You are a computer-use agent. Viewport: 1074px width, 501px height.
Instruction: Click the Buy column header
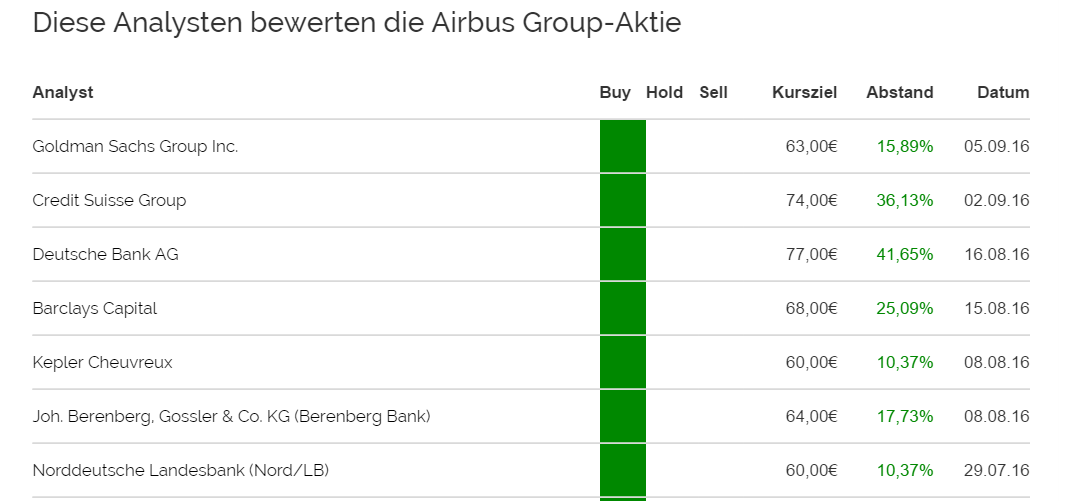click(615, 93)
